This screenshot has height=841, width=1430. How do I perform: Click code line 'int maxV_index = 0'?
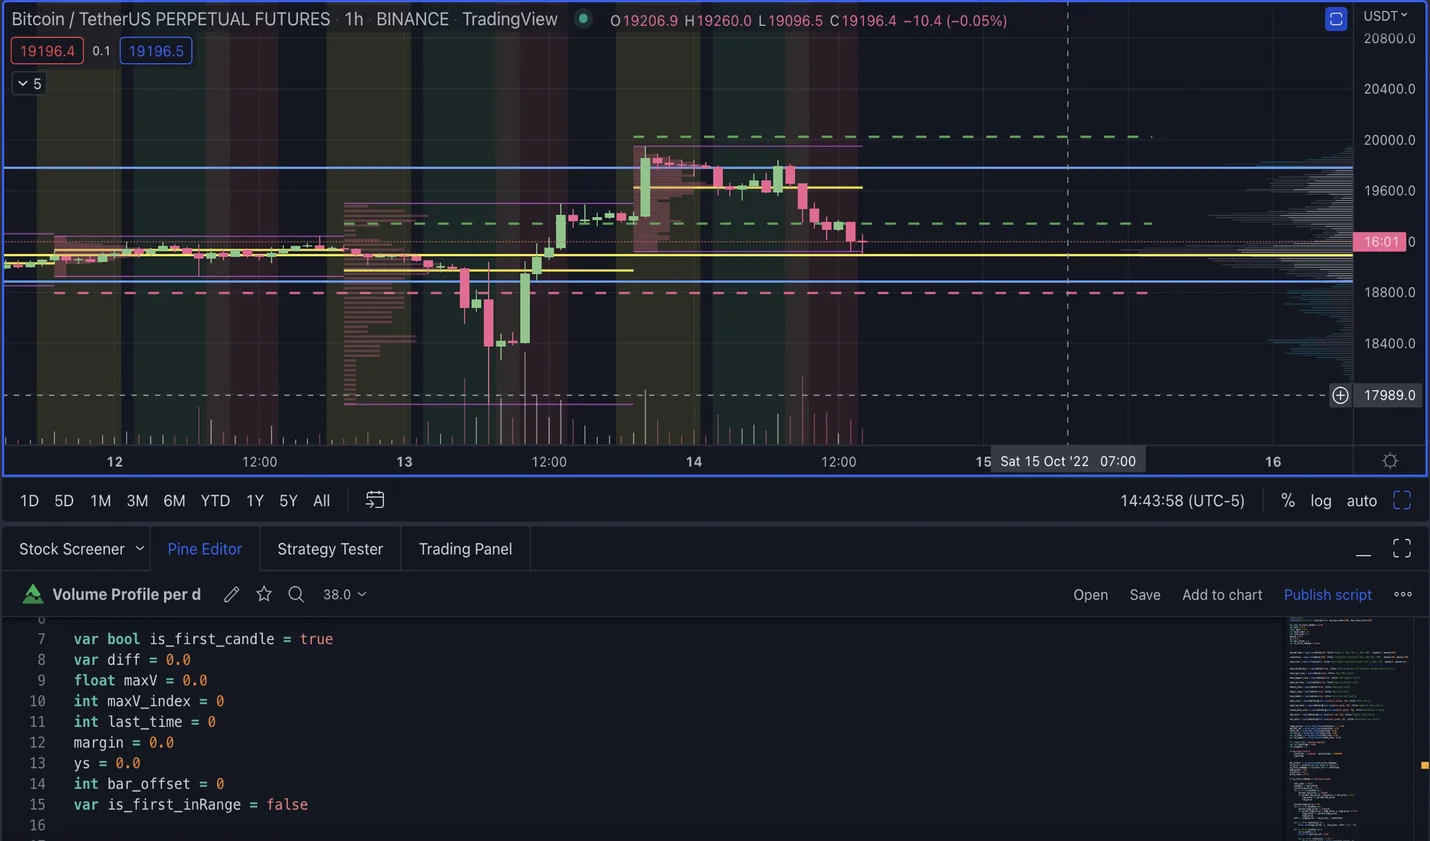tap(149, 701)
